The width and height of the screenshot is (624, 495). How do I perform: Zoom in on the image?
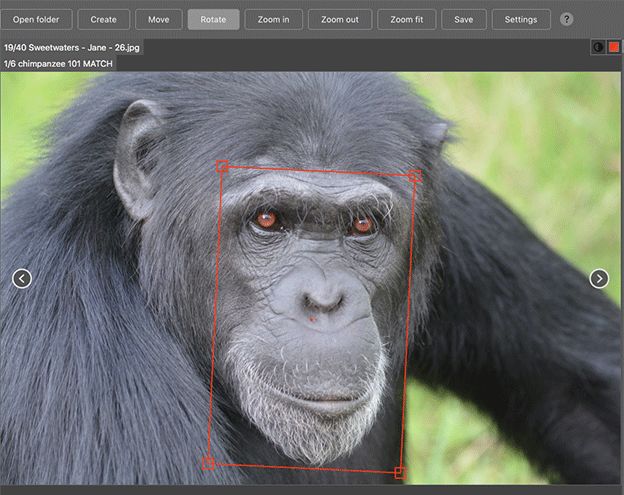click(x=273, y=19)
